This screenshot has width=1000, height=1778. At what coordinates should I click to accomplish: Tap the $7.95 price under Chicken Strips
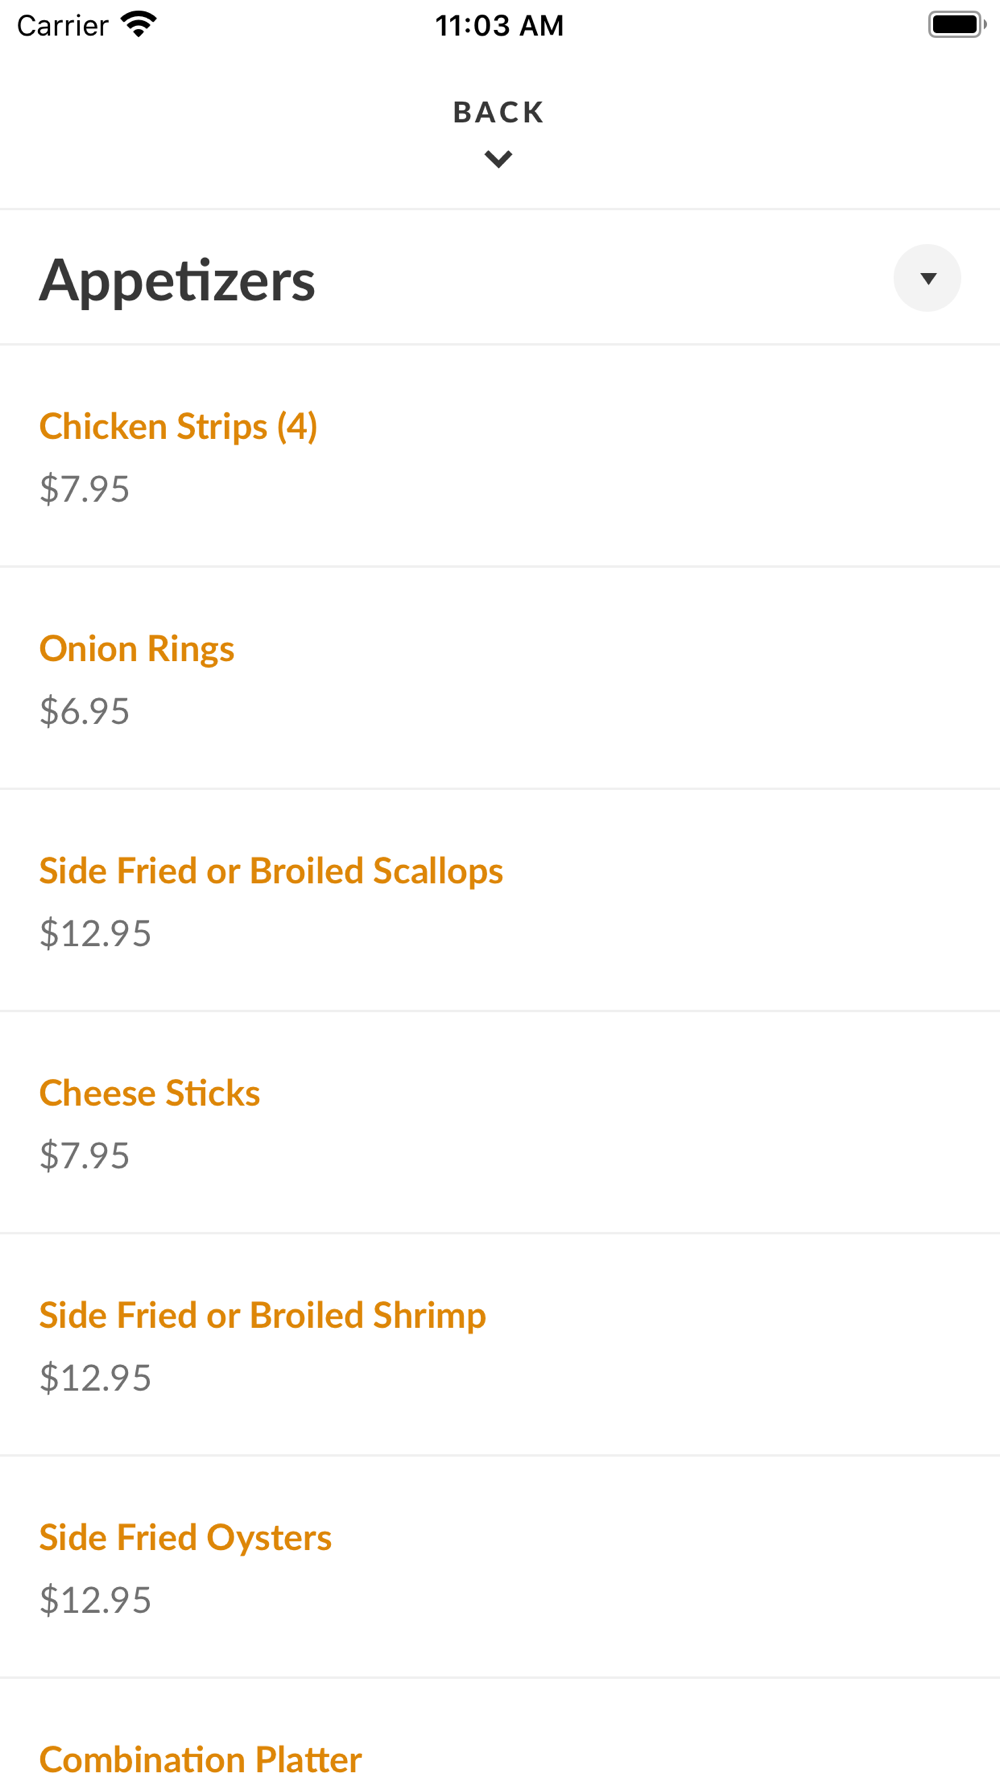tap(85, 489)
